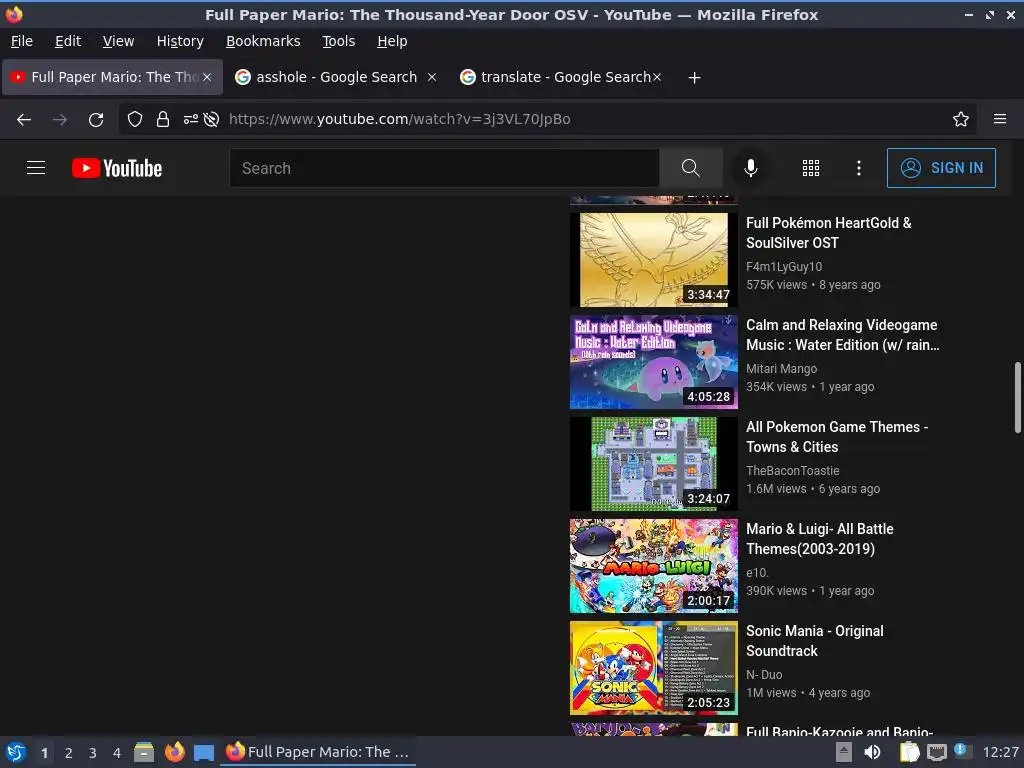Open a new tab with plus button
This screenshot has width=1024, height=768.
694,78
